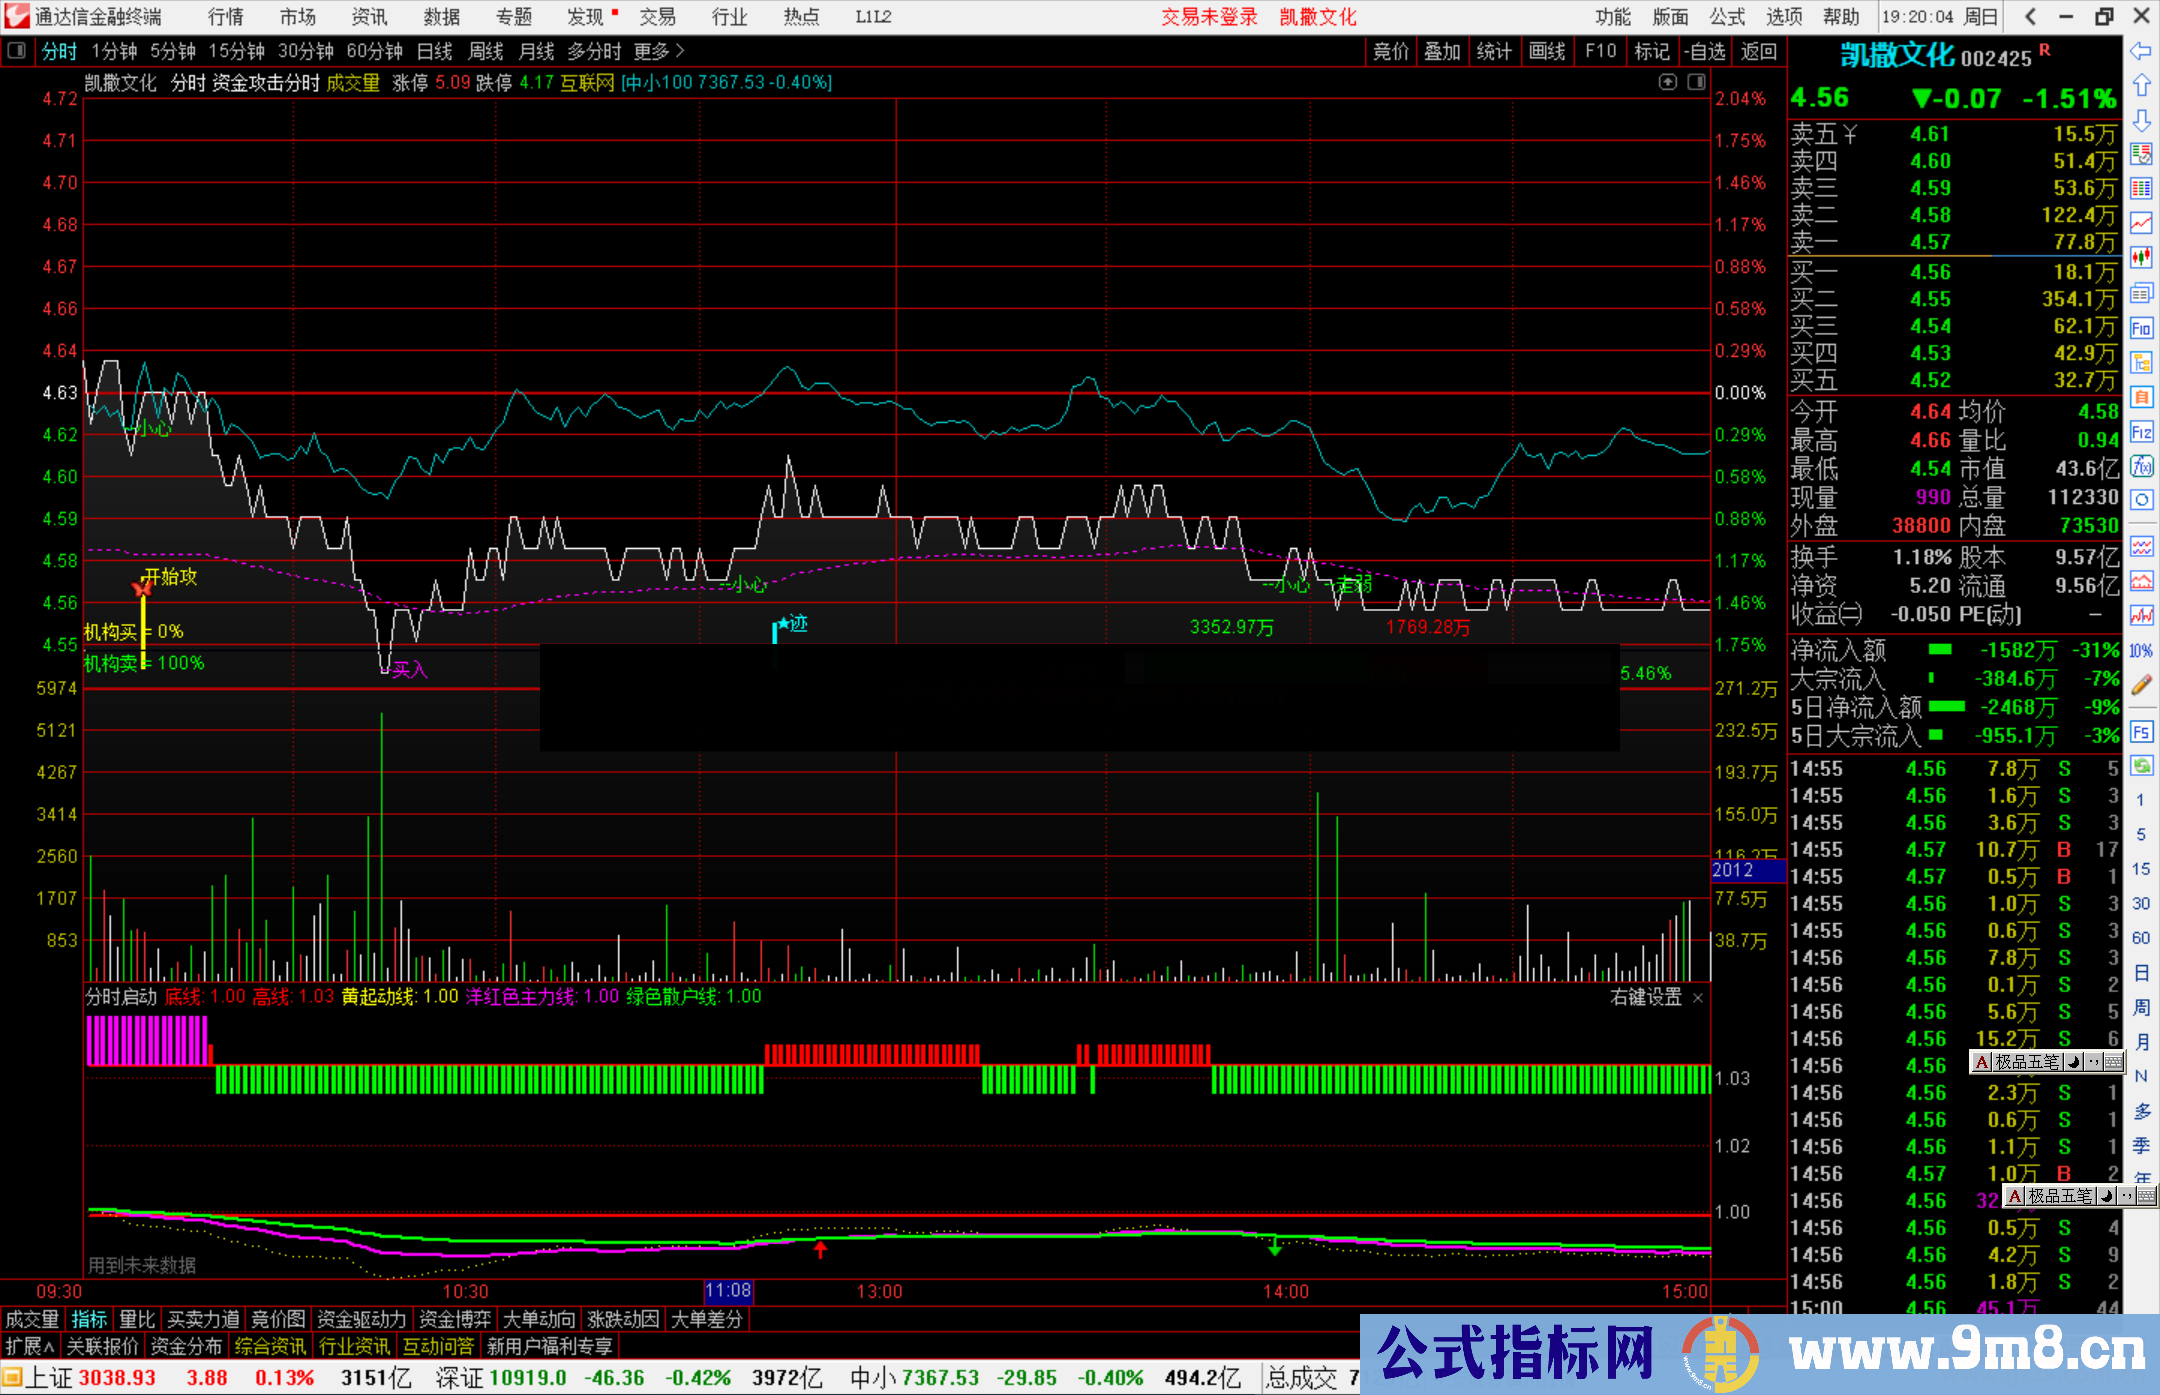Switch to the 日线 period tab

click(434, 51)
